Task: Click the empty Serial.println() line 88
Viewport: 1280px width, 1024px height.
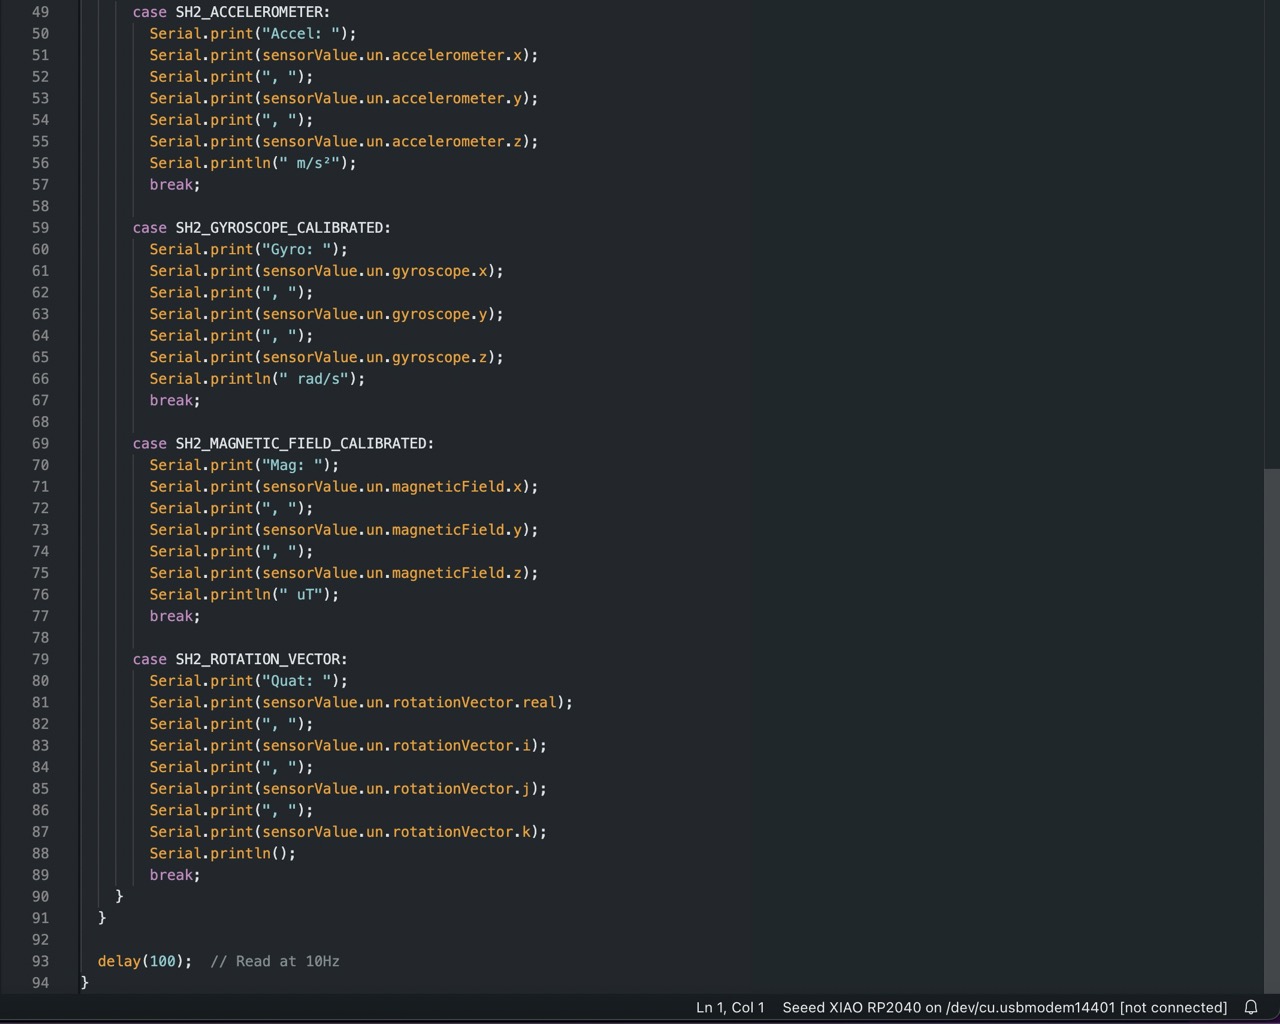Action: 223,854
